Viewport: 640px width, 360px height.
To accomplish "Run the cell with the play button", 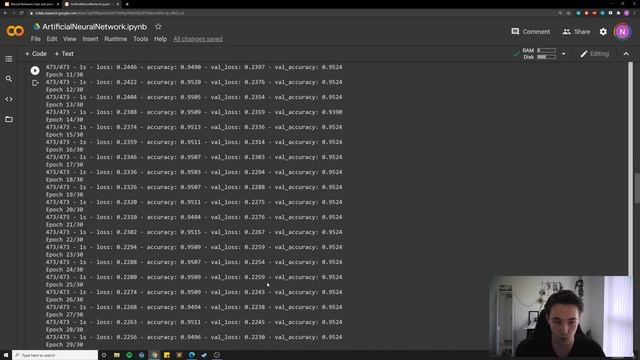I will pos(35,71).
